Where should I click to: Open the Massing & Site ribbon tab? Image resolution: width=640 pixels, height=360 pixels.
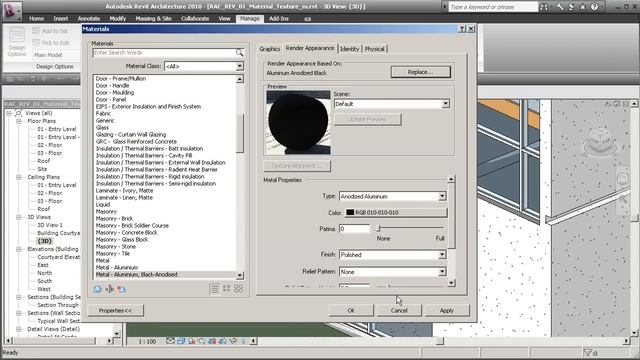pyautogui.click(x=153, y=19)
